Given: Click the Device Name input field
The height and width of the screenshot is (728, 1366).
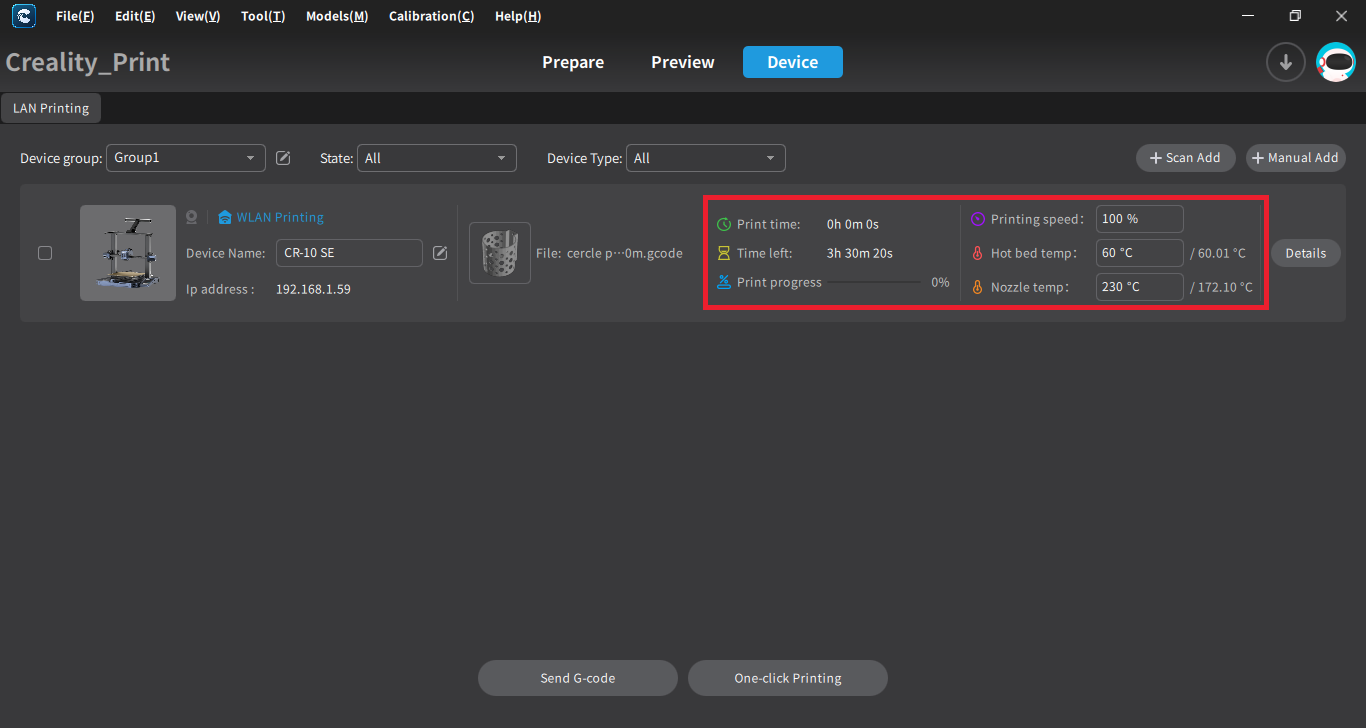Looking at the screenshot, I should click(349, 253).
